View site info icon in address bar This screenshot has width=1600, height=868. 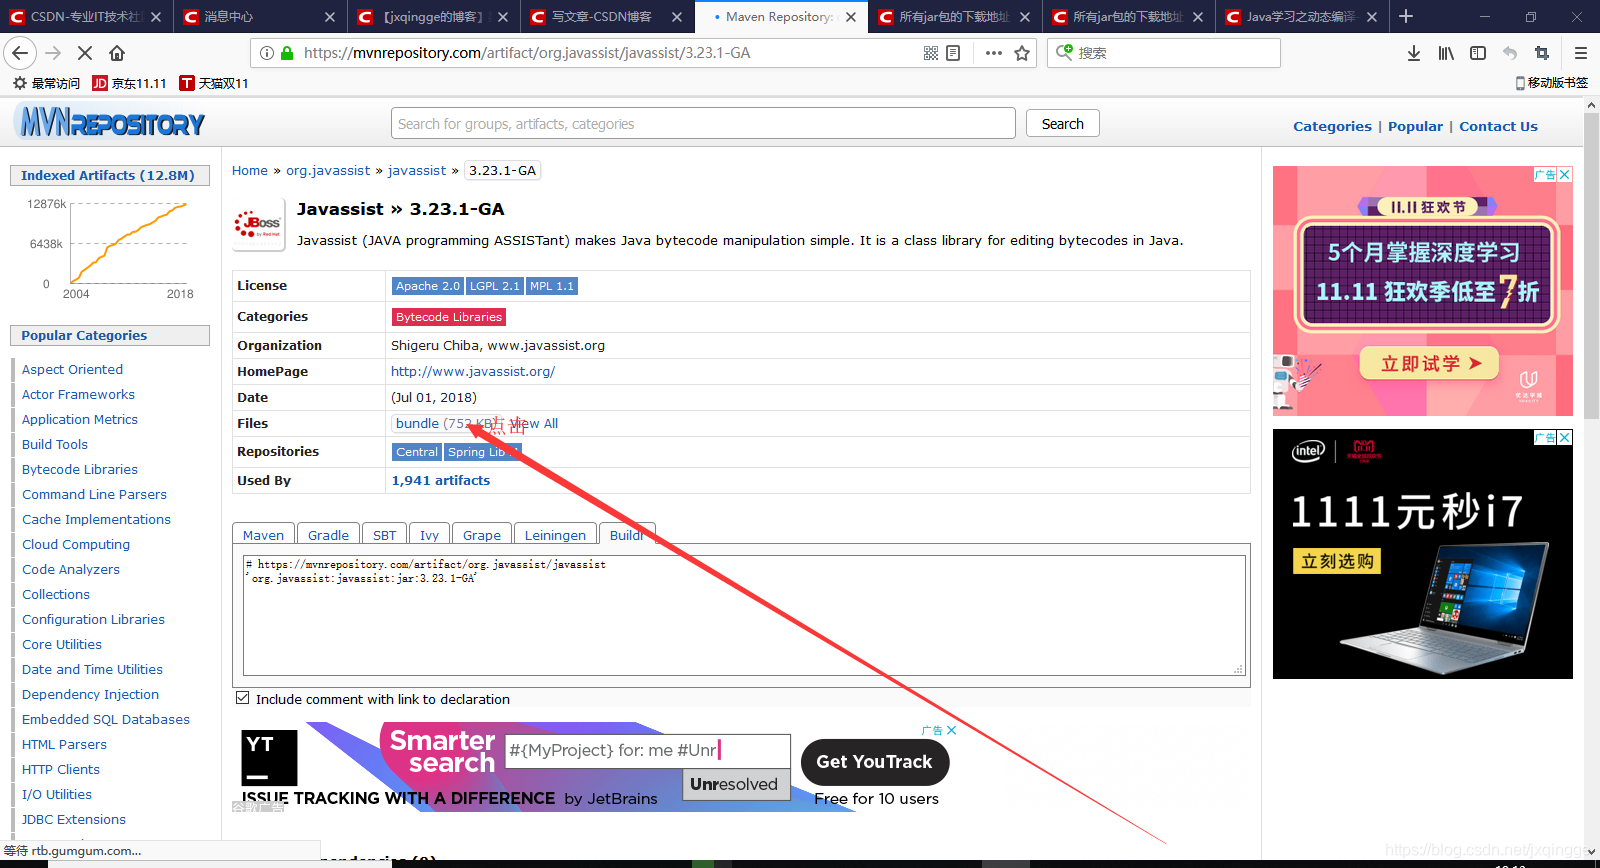(x=267, y=53)
